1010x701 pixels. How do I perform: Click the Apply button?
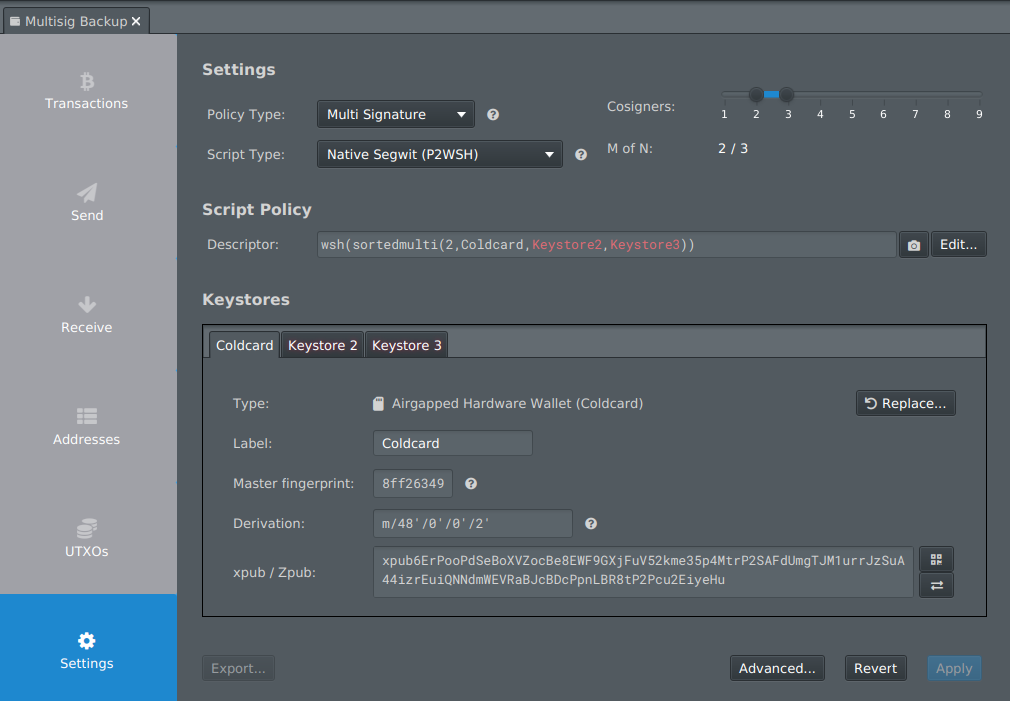click(x=954, y=668)
